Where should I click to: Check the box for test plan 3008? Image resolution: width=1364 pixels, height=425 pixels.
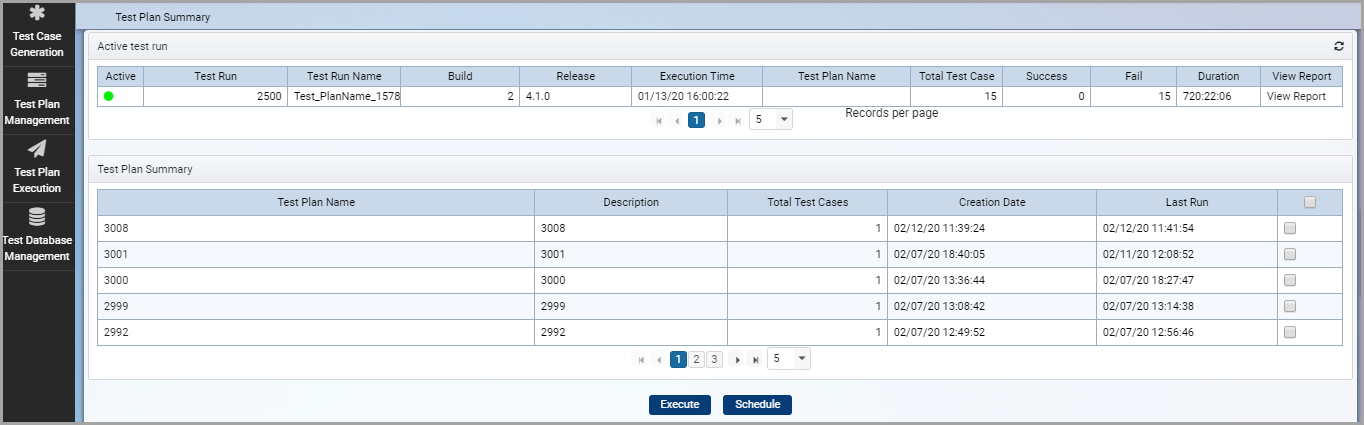pos(1290,228)
